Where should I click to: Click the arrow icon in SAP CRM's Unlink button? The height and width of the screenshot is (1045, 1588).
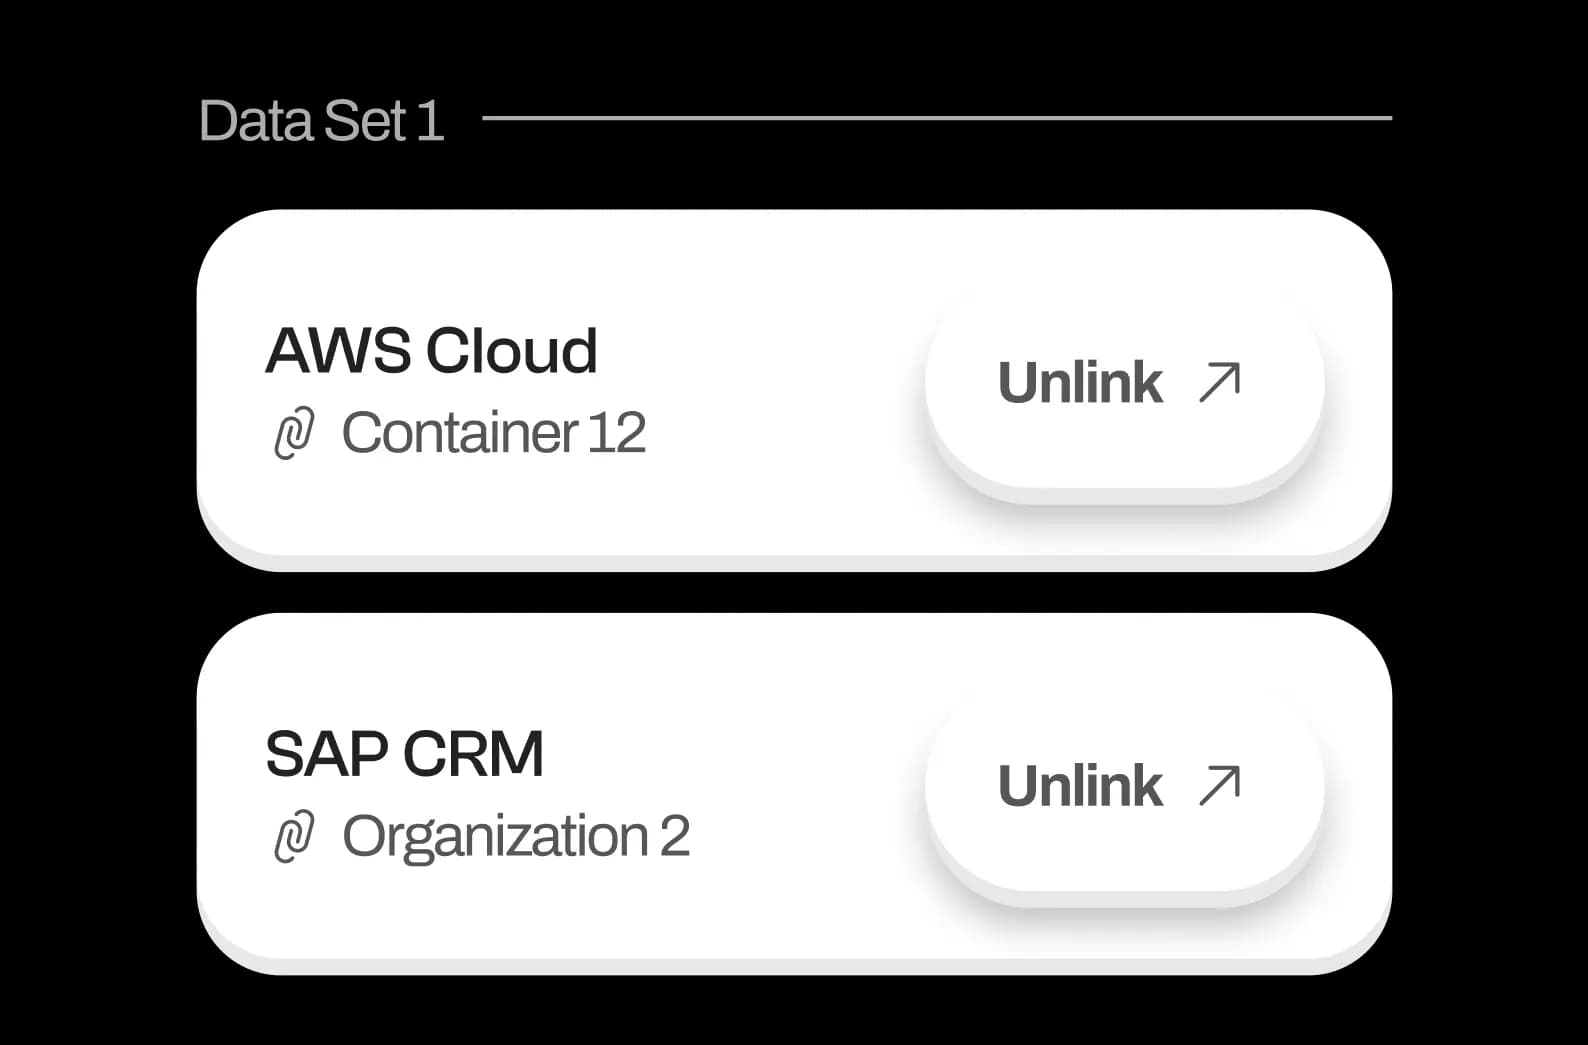[x=1220, y=785]
